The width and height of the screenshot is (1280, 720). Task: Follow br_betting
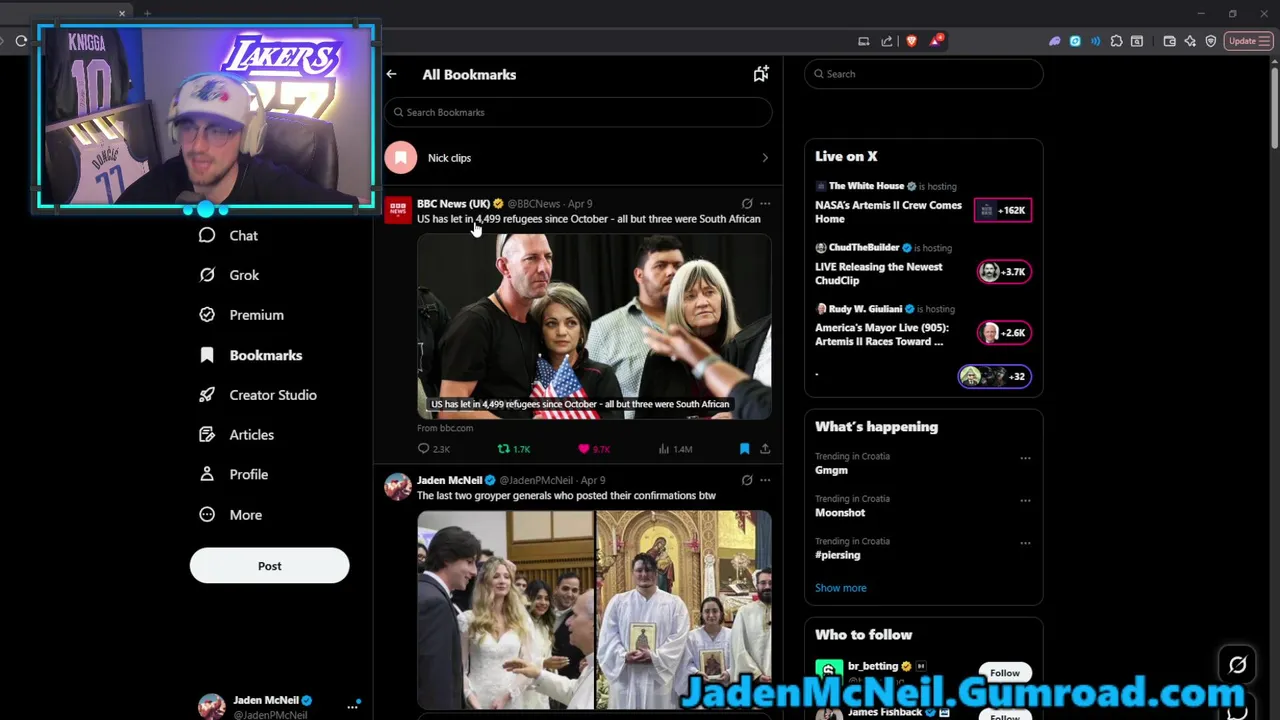(x=1005, y=673)
